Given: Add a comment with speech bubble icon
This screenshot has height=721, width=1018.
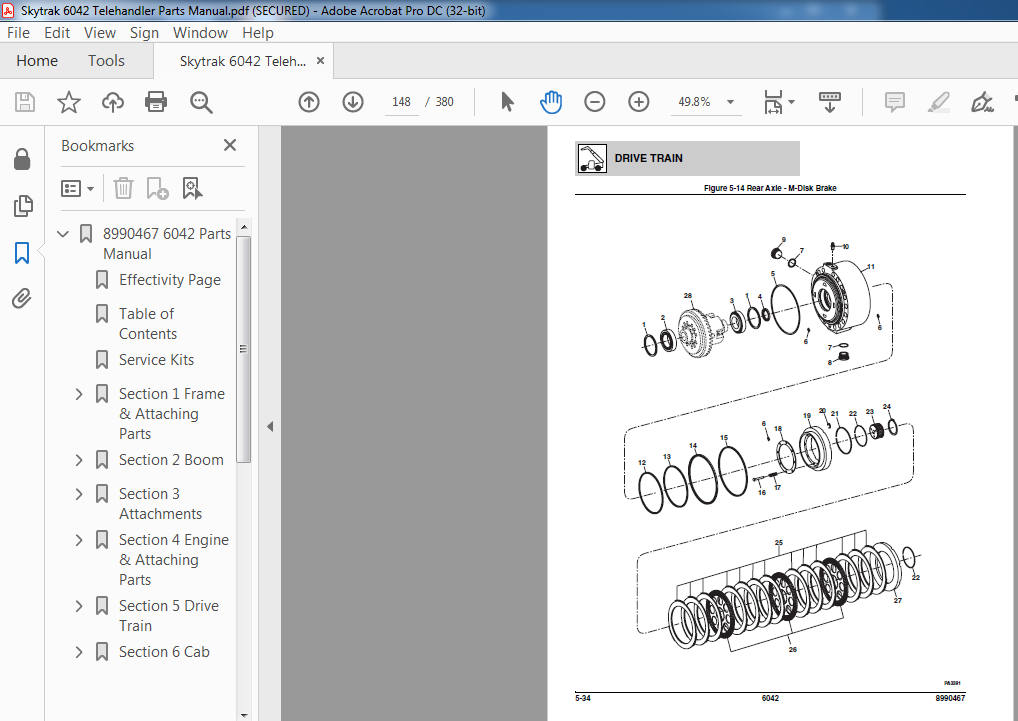Looking at the screenshot, I should (x=895, y=102).
